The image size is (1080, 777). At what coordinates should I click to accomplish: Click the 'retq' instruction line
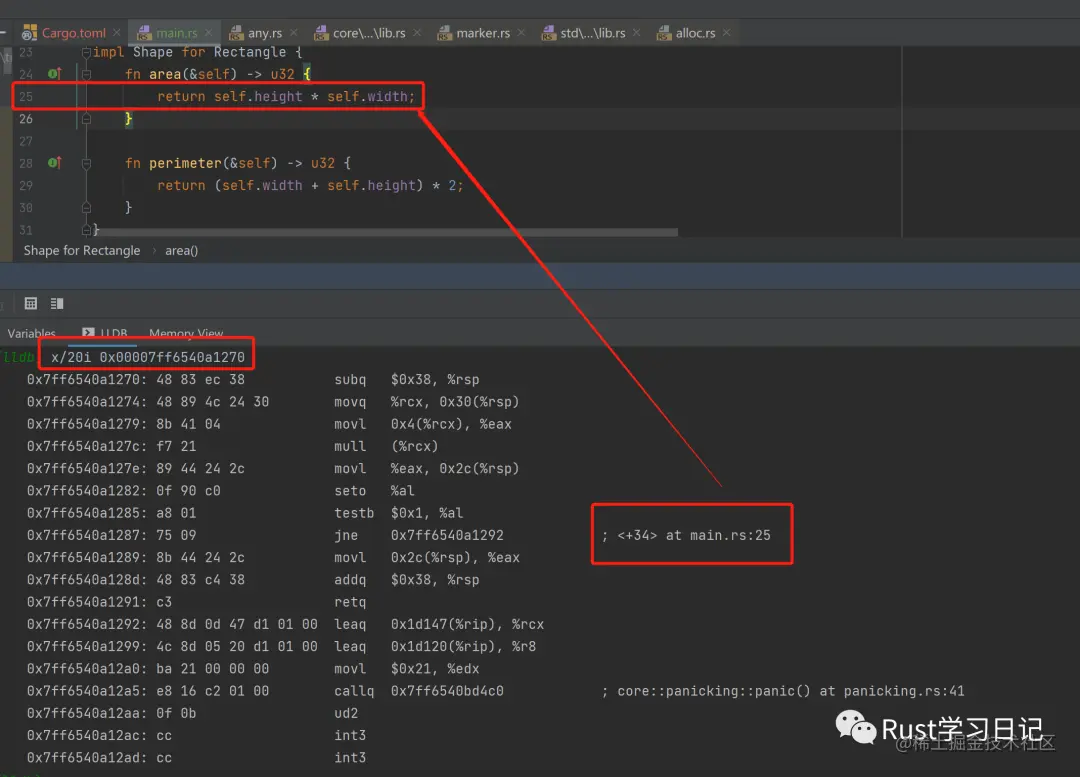coord(350,602)
